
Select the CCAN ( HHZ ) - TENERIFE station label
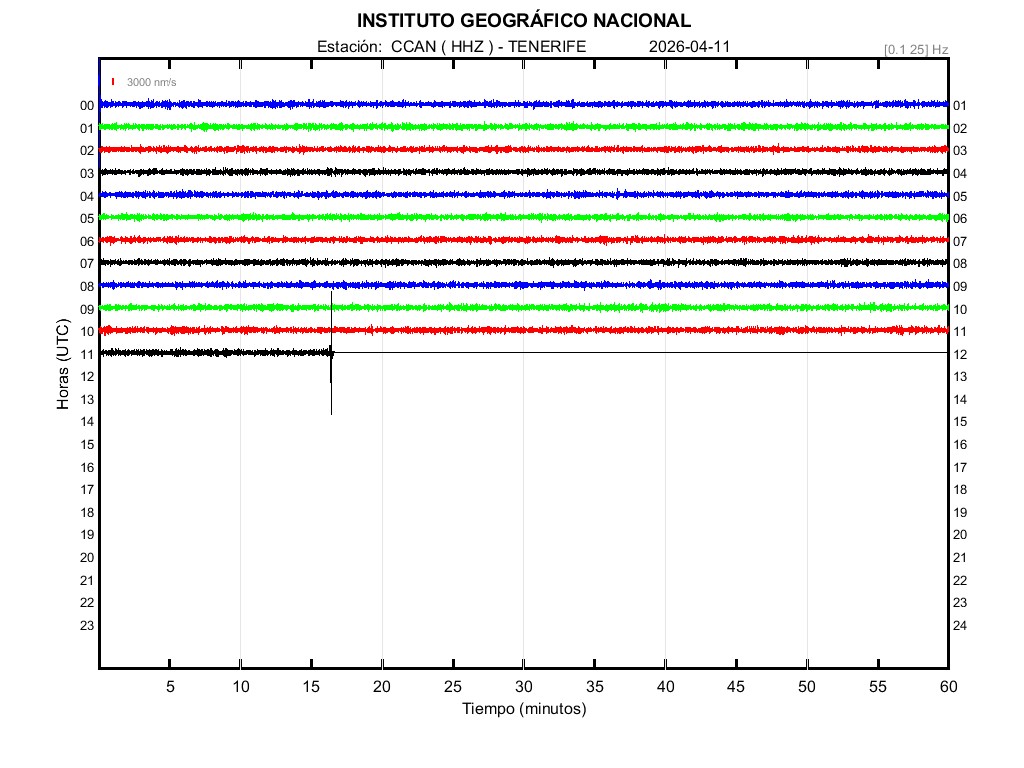tap(451, 47)
